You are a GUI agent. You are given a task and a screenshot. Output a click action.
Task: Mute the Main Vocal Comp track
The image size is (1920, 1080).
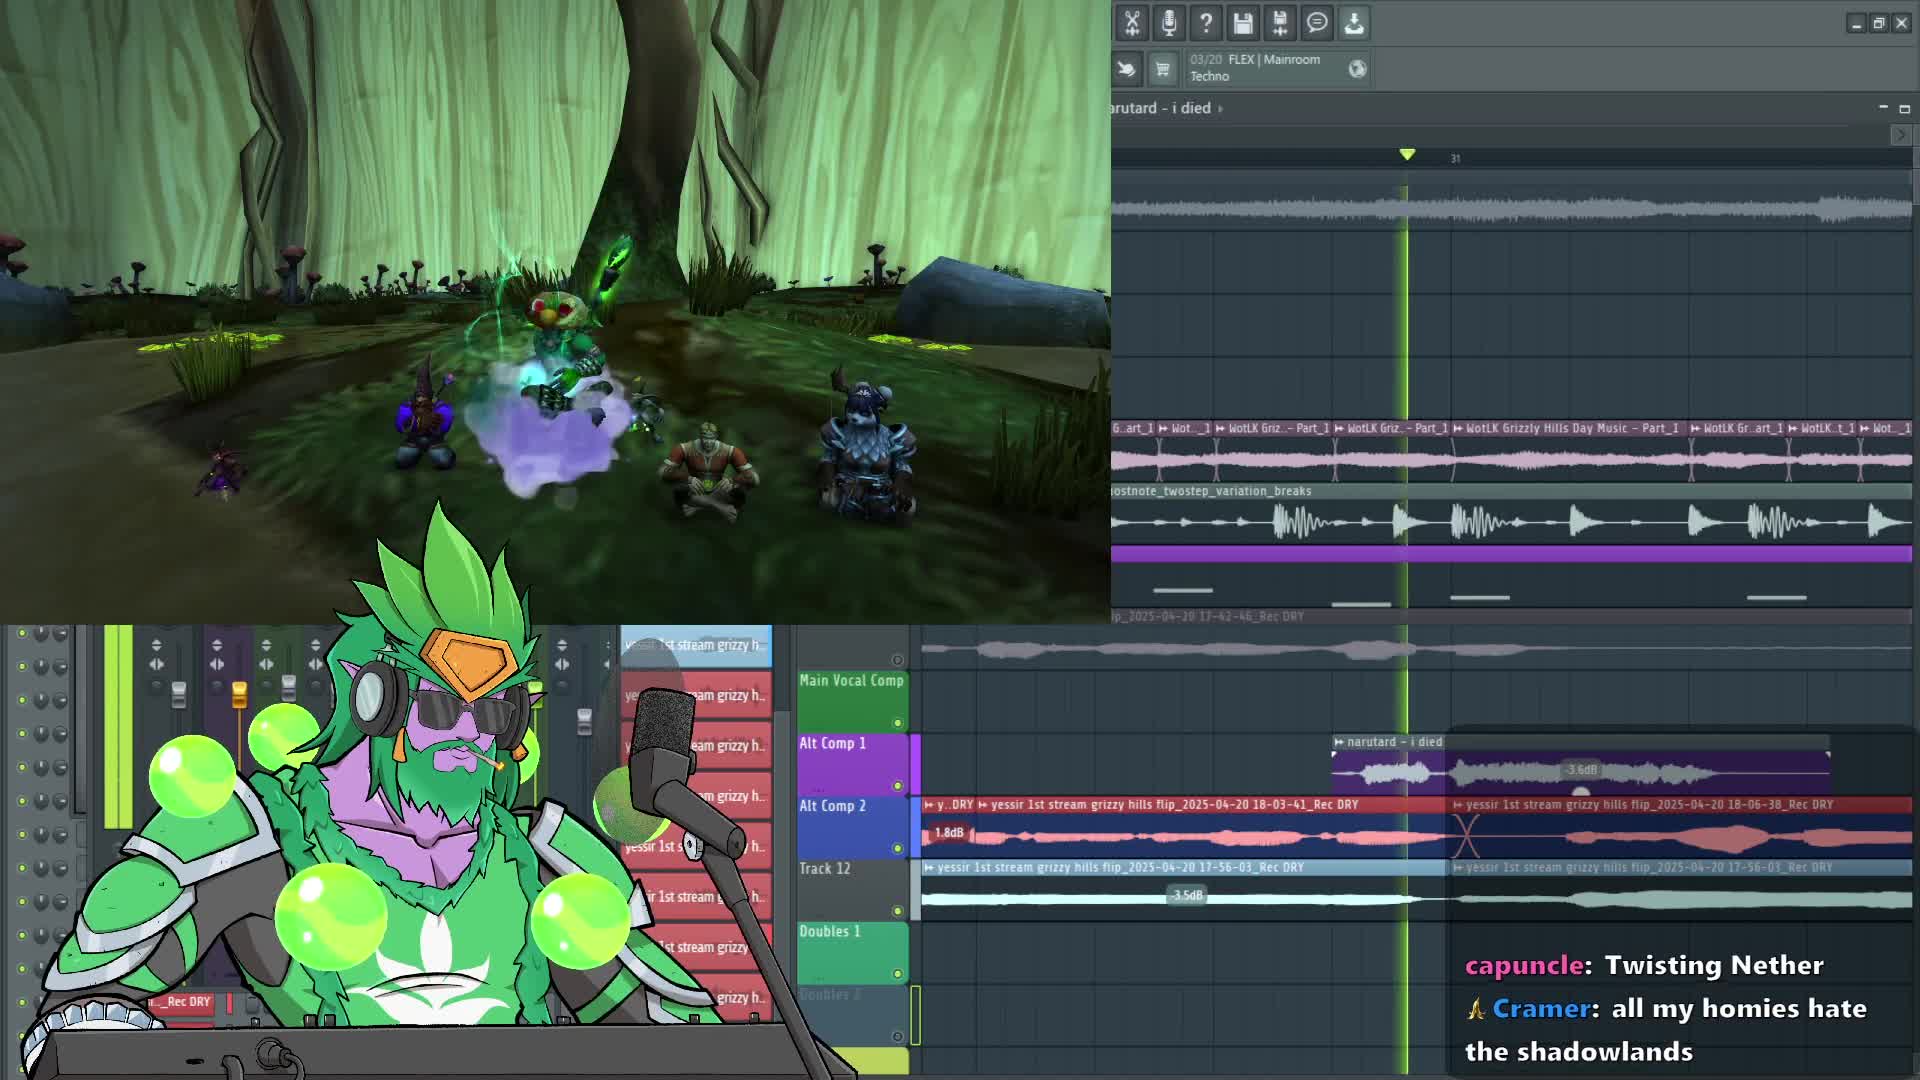click(897, 722)
